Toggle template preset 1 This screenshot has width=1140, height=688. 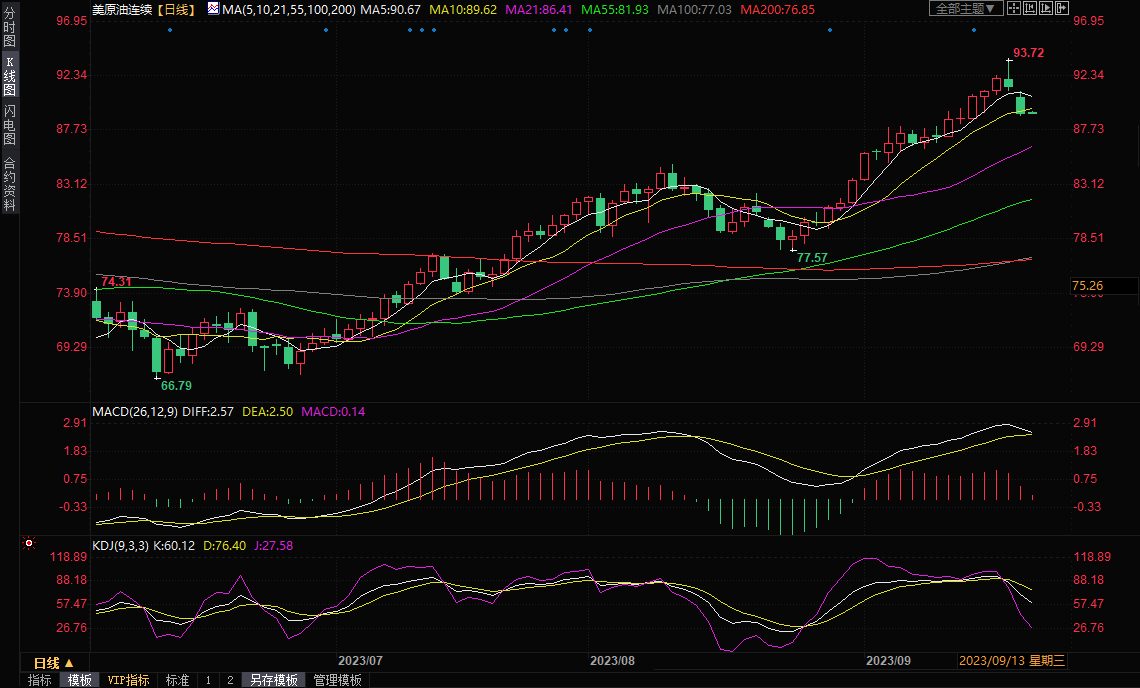(x=208, y=680)
